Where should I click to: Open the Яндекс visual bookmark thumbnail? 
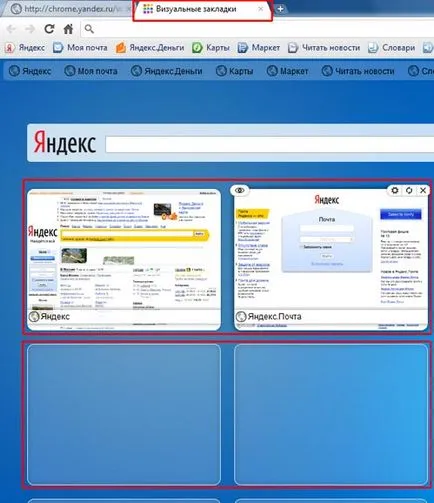point(124,260)
